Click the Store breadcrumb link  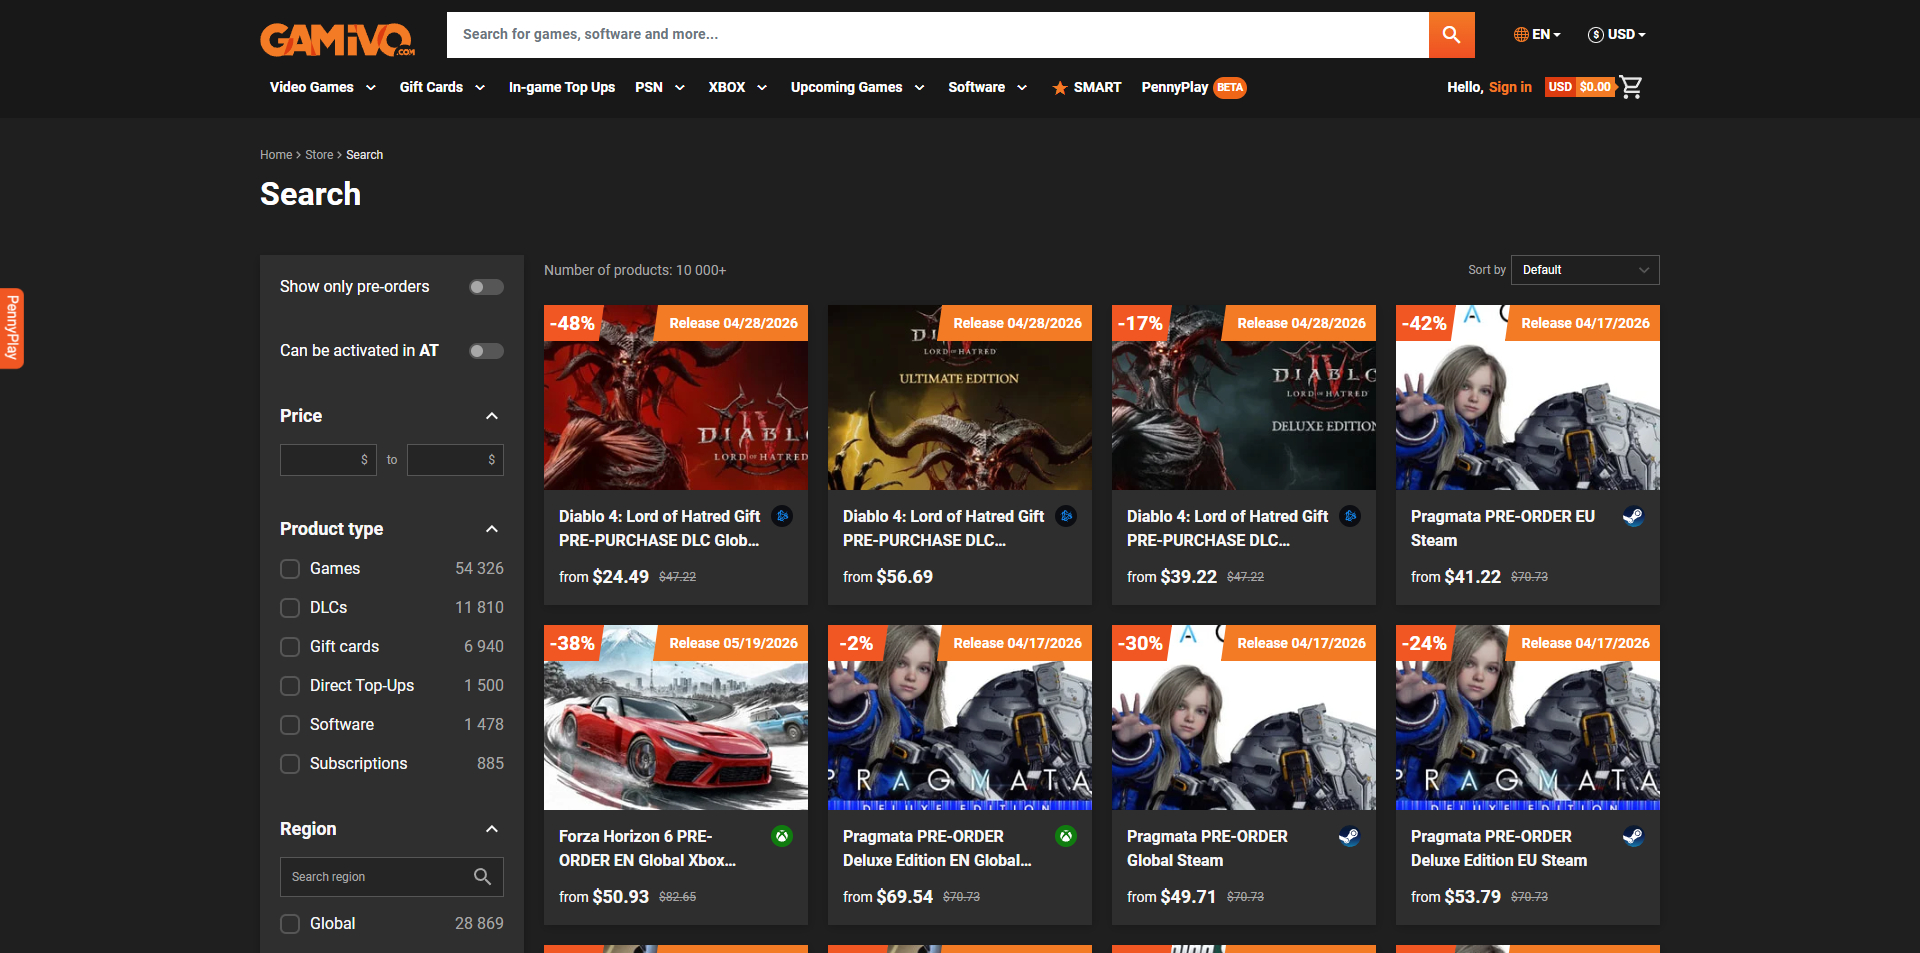[x=319, y=155]
